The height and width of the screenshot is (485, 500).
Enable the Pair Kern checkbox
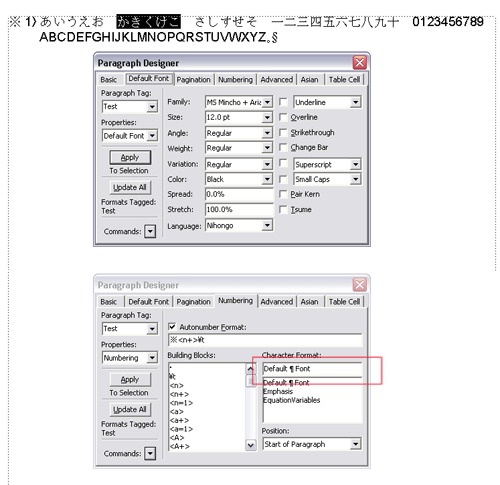point(283,194)
